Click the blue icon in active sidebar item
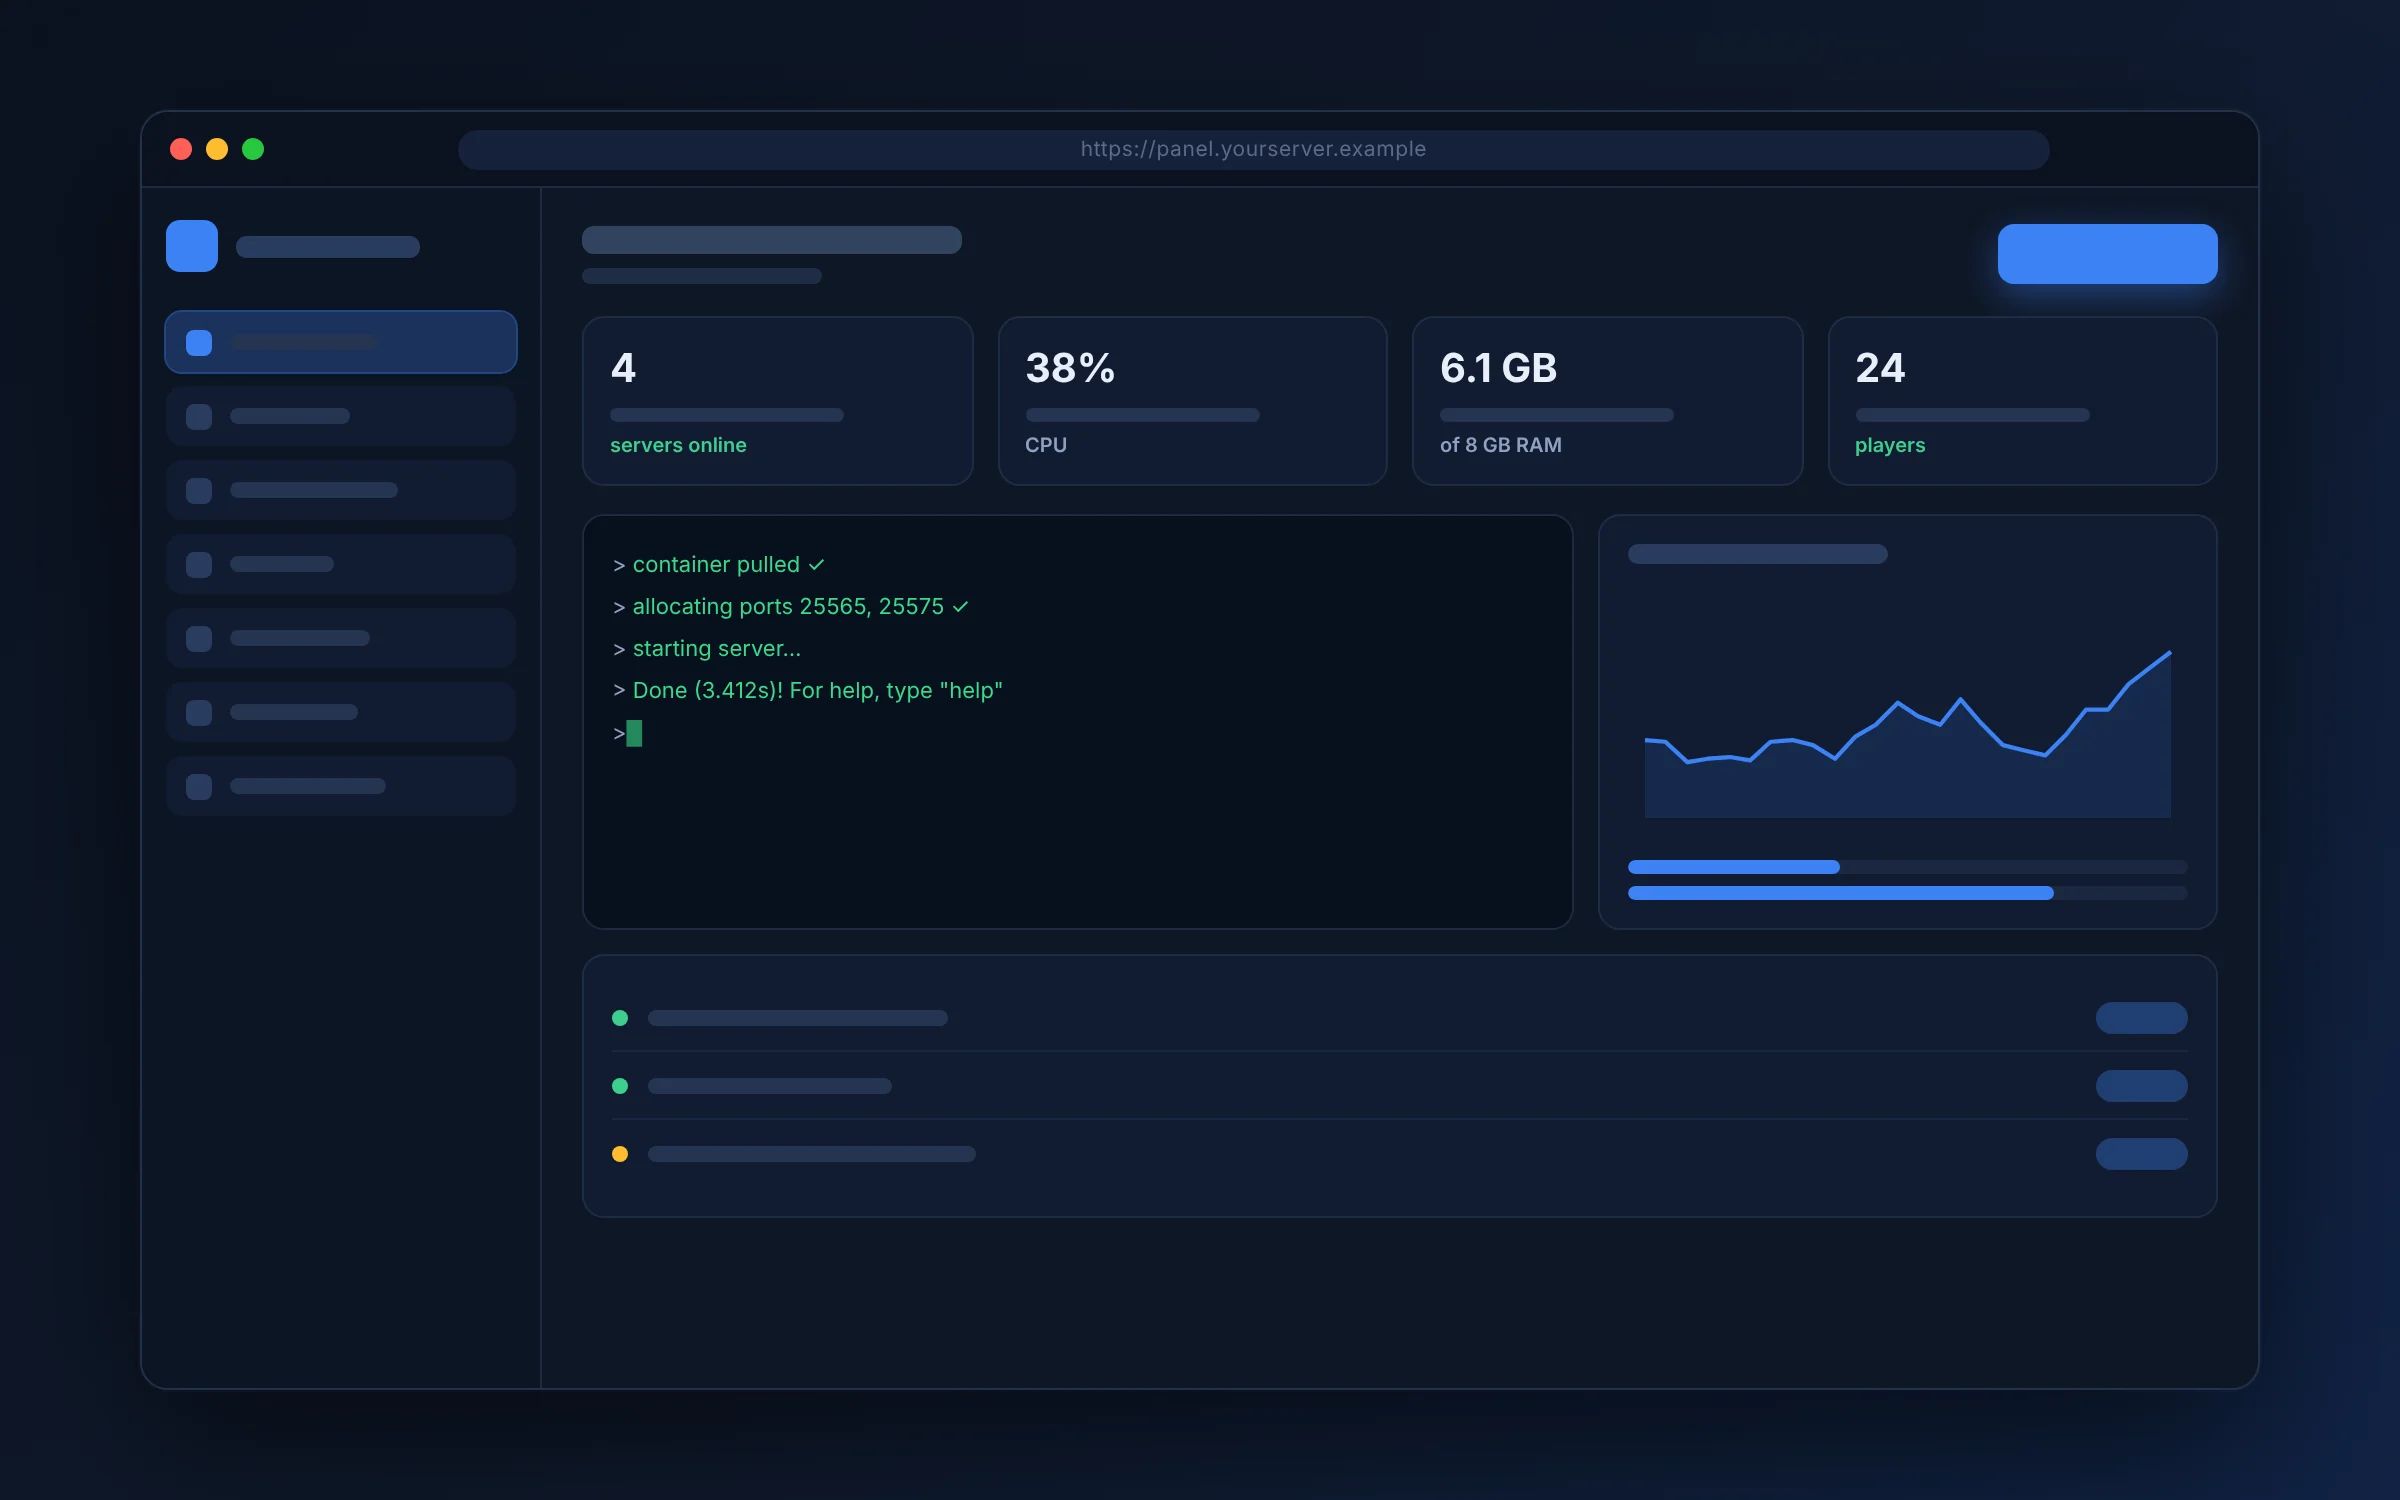Screen dimensions: 2400x1500 199,343
